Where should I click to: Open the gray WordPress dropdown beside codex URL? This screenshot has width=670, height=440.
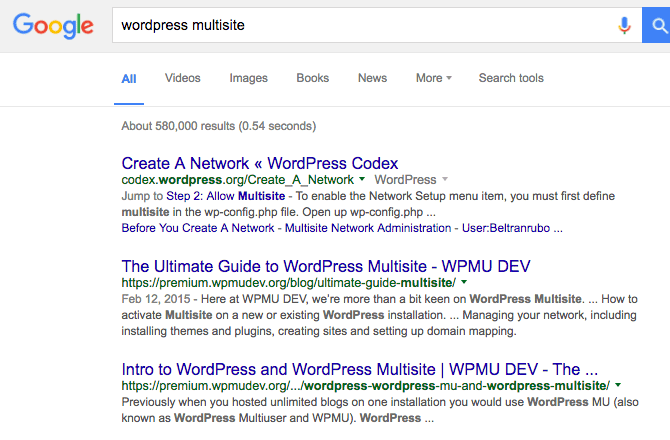411,180
